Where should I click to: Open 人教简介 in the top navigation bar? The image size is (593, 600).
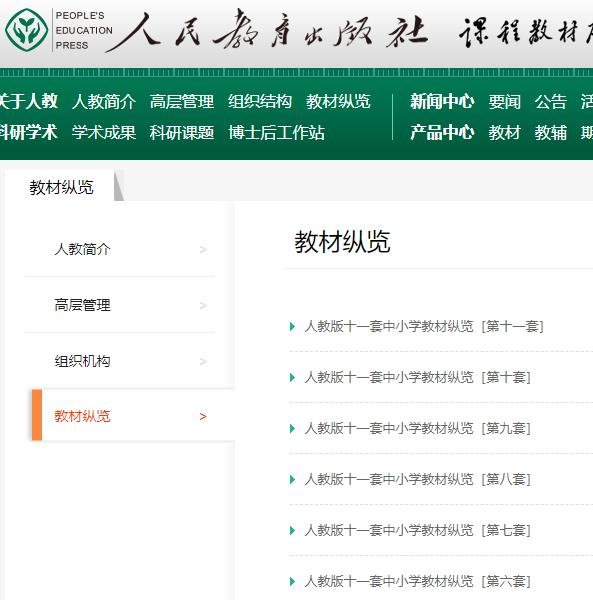(104, 102)
